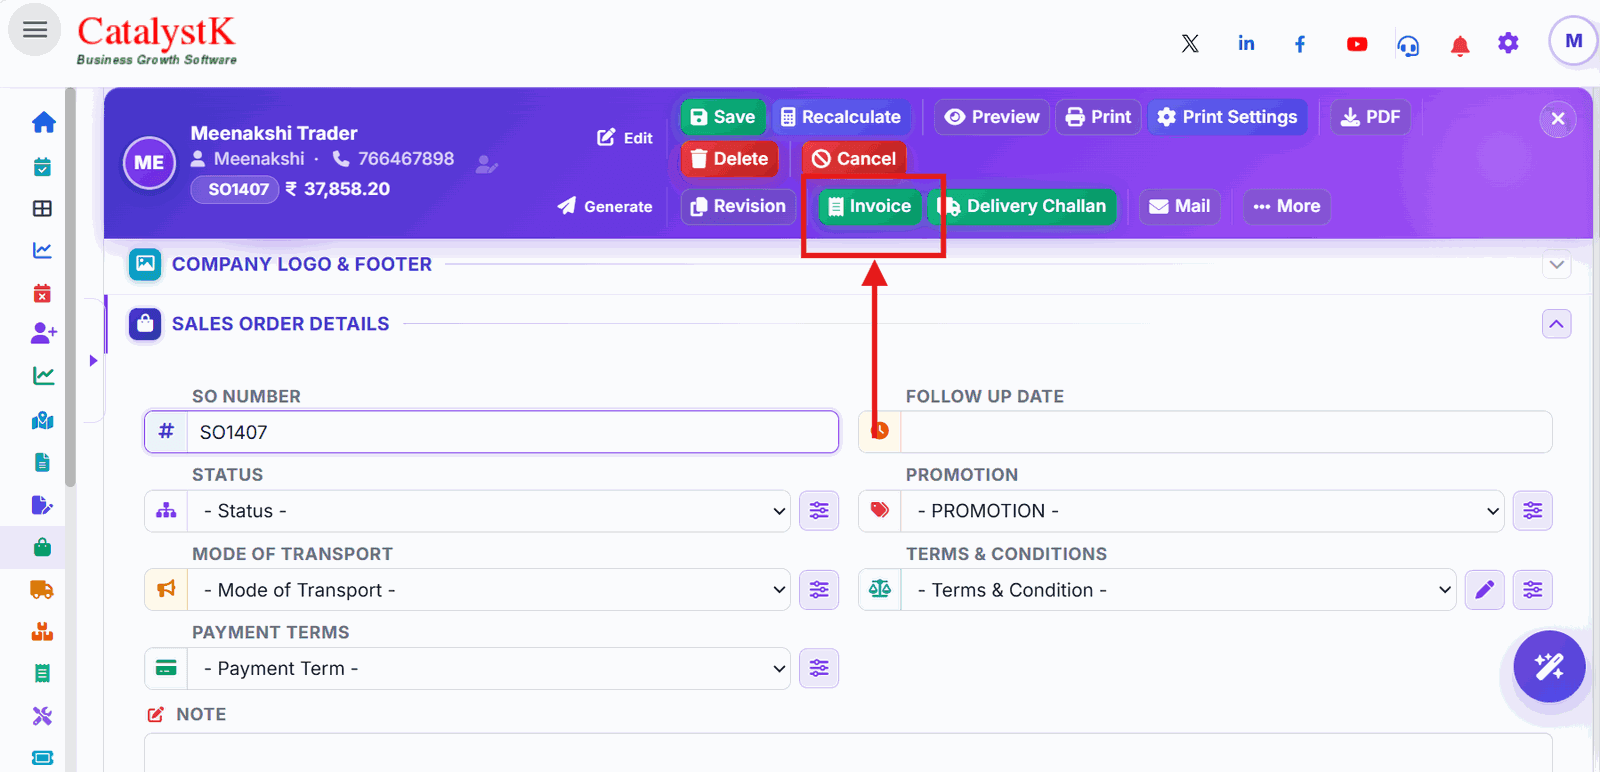Viewport: 1600px width, 772px height.
Task: Click the magic wand floating button
Action: click(1549, 666)
